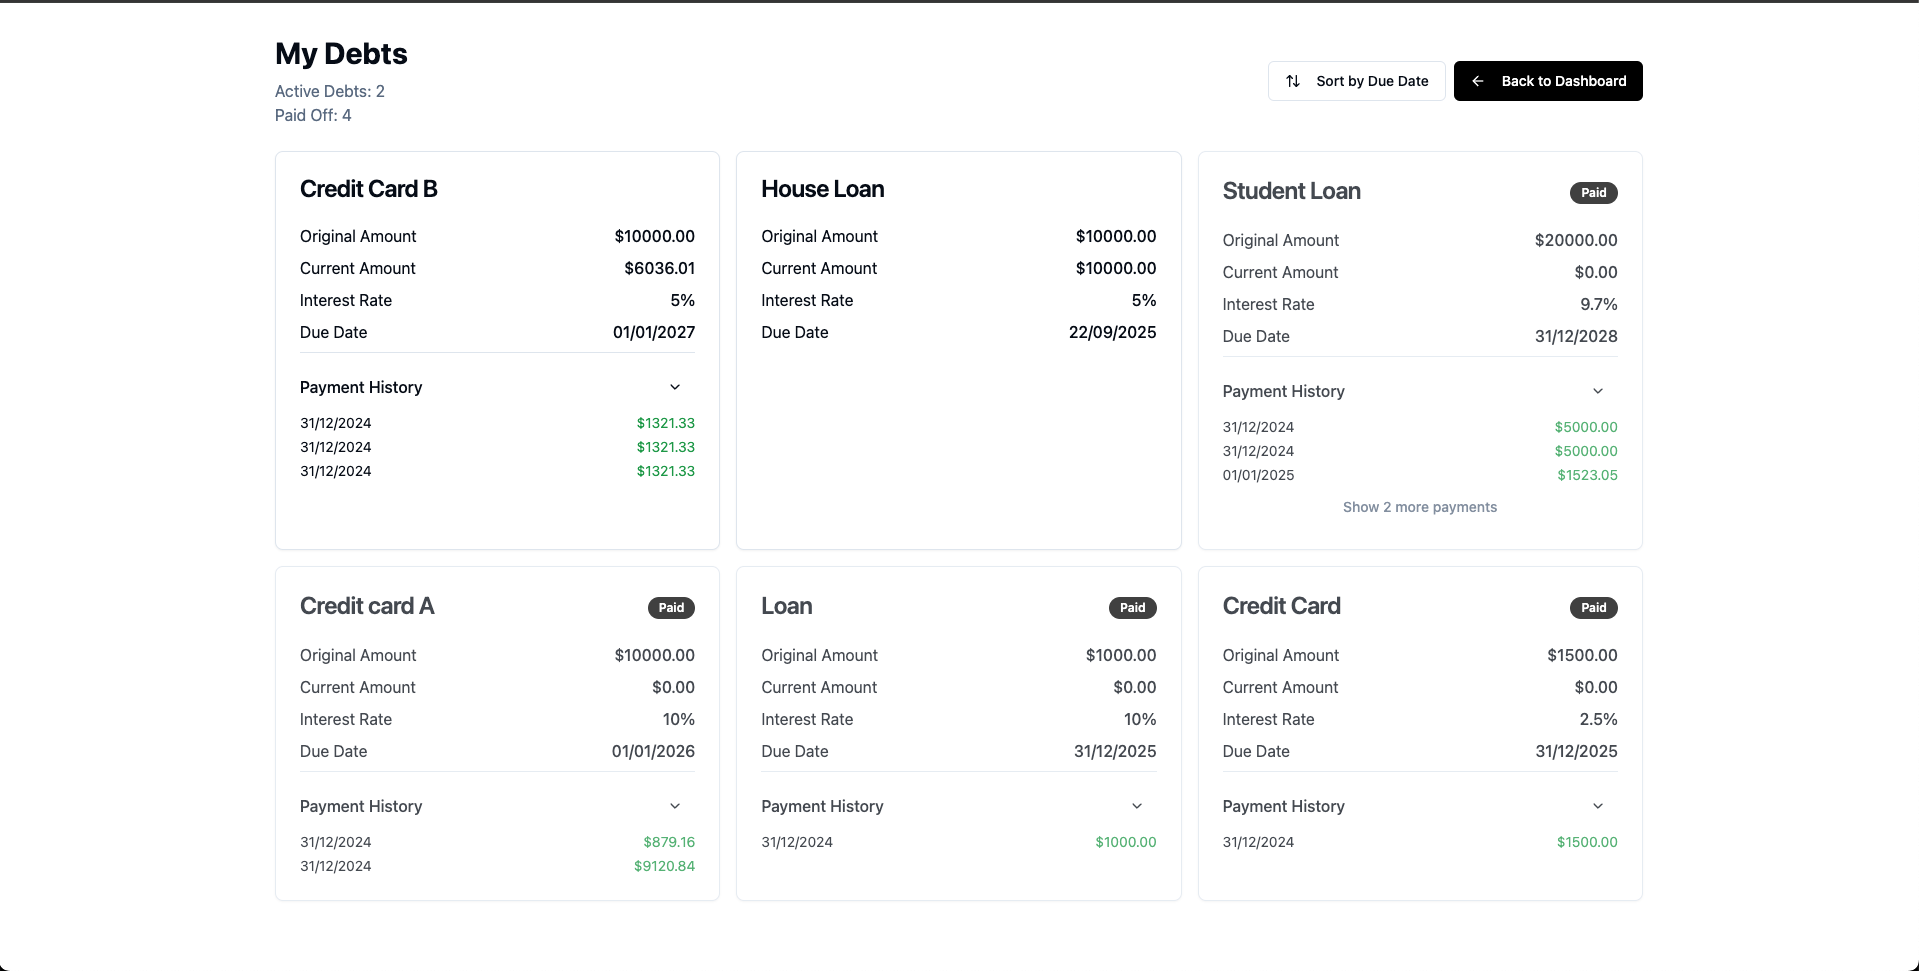This screenshot has width=1919, height=971.
Task: Go back to the Dashboard
Action: pos(1548,81)
